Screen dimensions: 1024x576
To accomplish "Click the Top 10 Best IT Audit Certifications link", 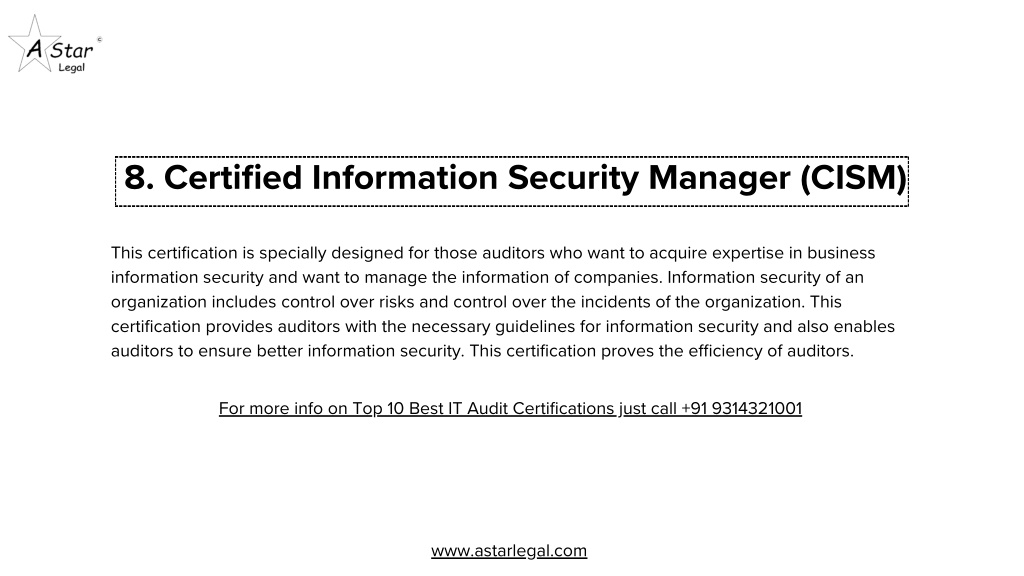I will pos(483,408).
